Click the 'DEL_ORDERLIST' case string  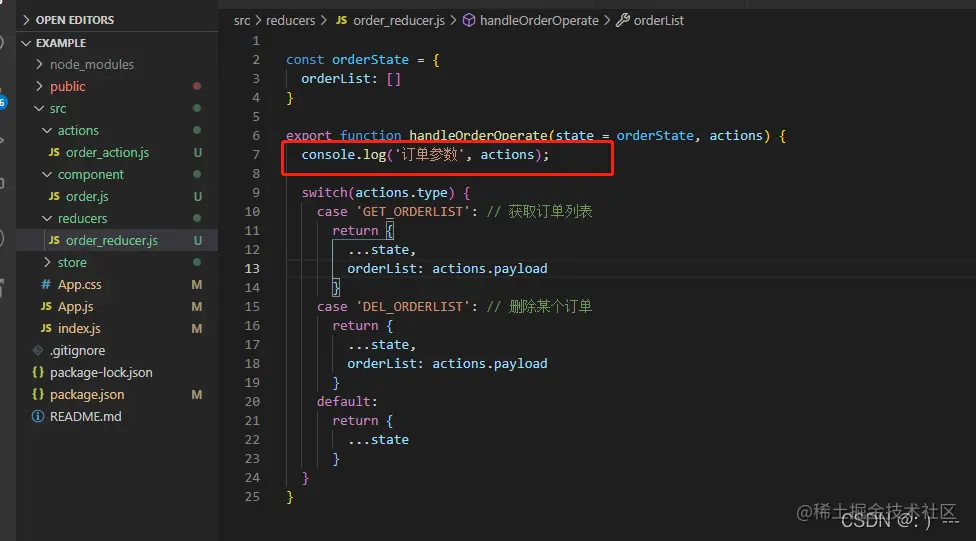413,307
